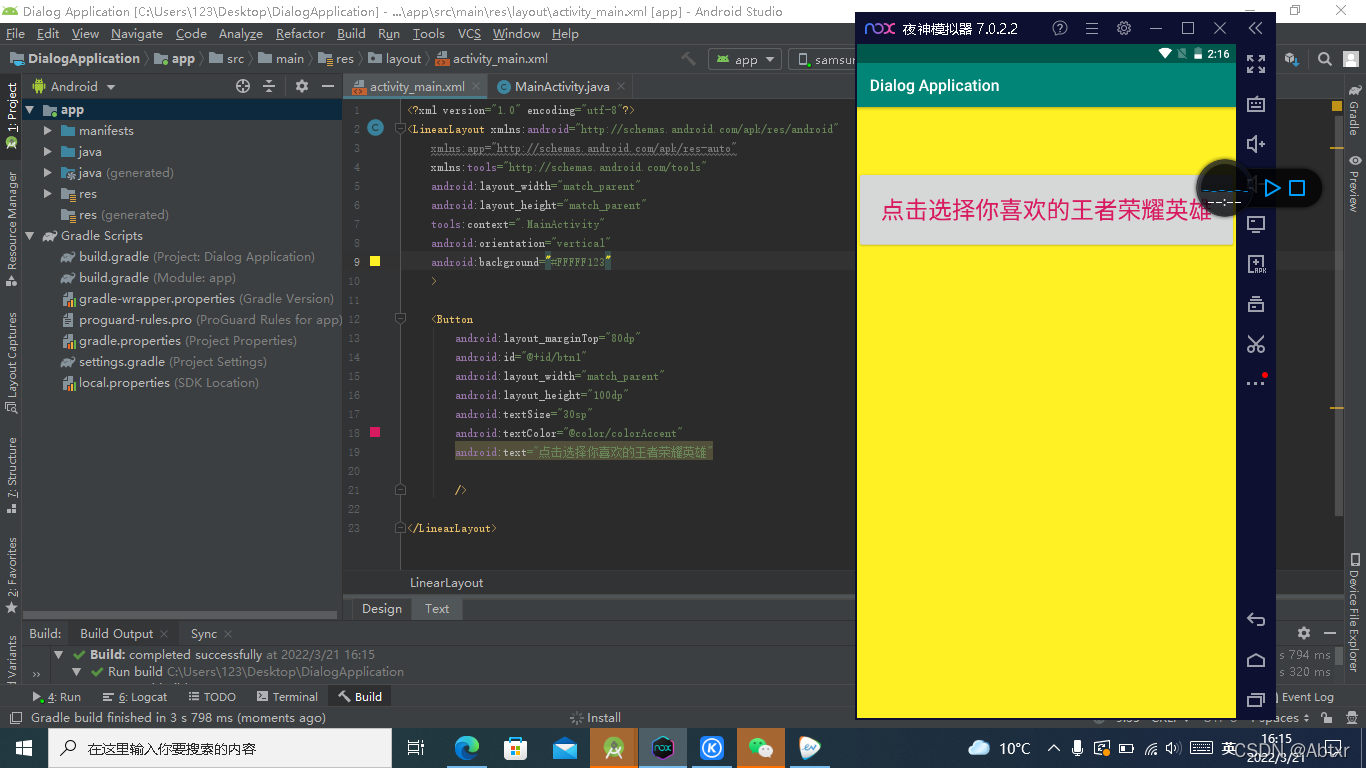Viewport: 1366px width, 768px height.
Task: Tap the Nox back arrow button
Action: (1256, 620)
